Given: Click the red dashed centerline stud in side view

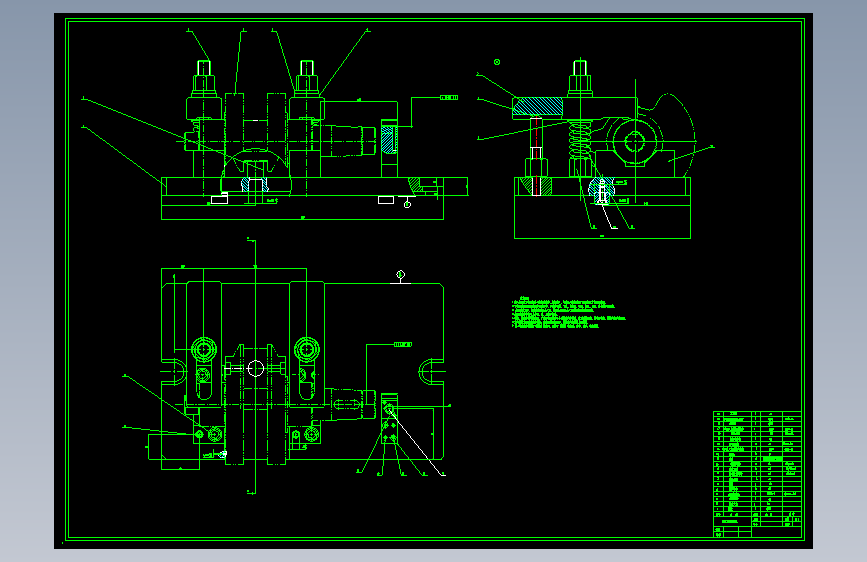Looking at the screenshot, I should click(x=535, y=155).
